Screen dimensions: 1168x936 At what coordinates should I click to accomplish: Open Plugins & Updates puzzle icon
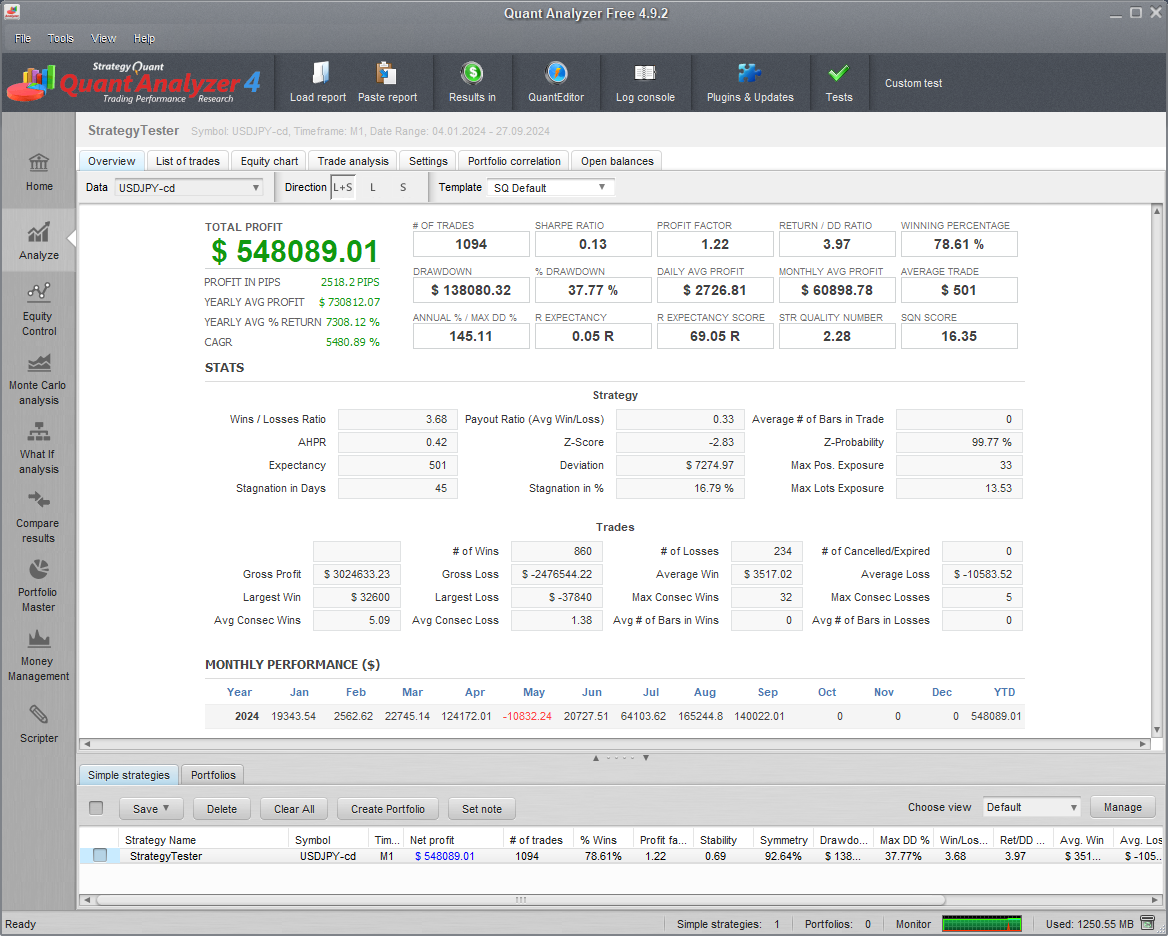(x=749, y=73)
